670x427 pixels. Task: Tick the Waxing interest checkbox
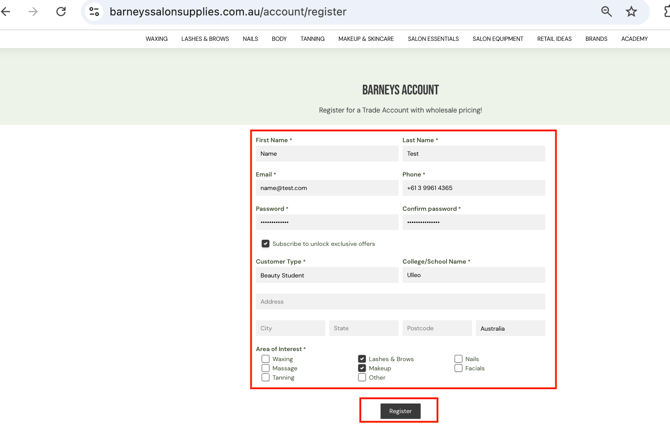click(265, 359)
